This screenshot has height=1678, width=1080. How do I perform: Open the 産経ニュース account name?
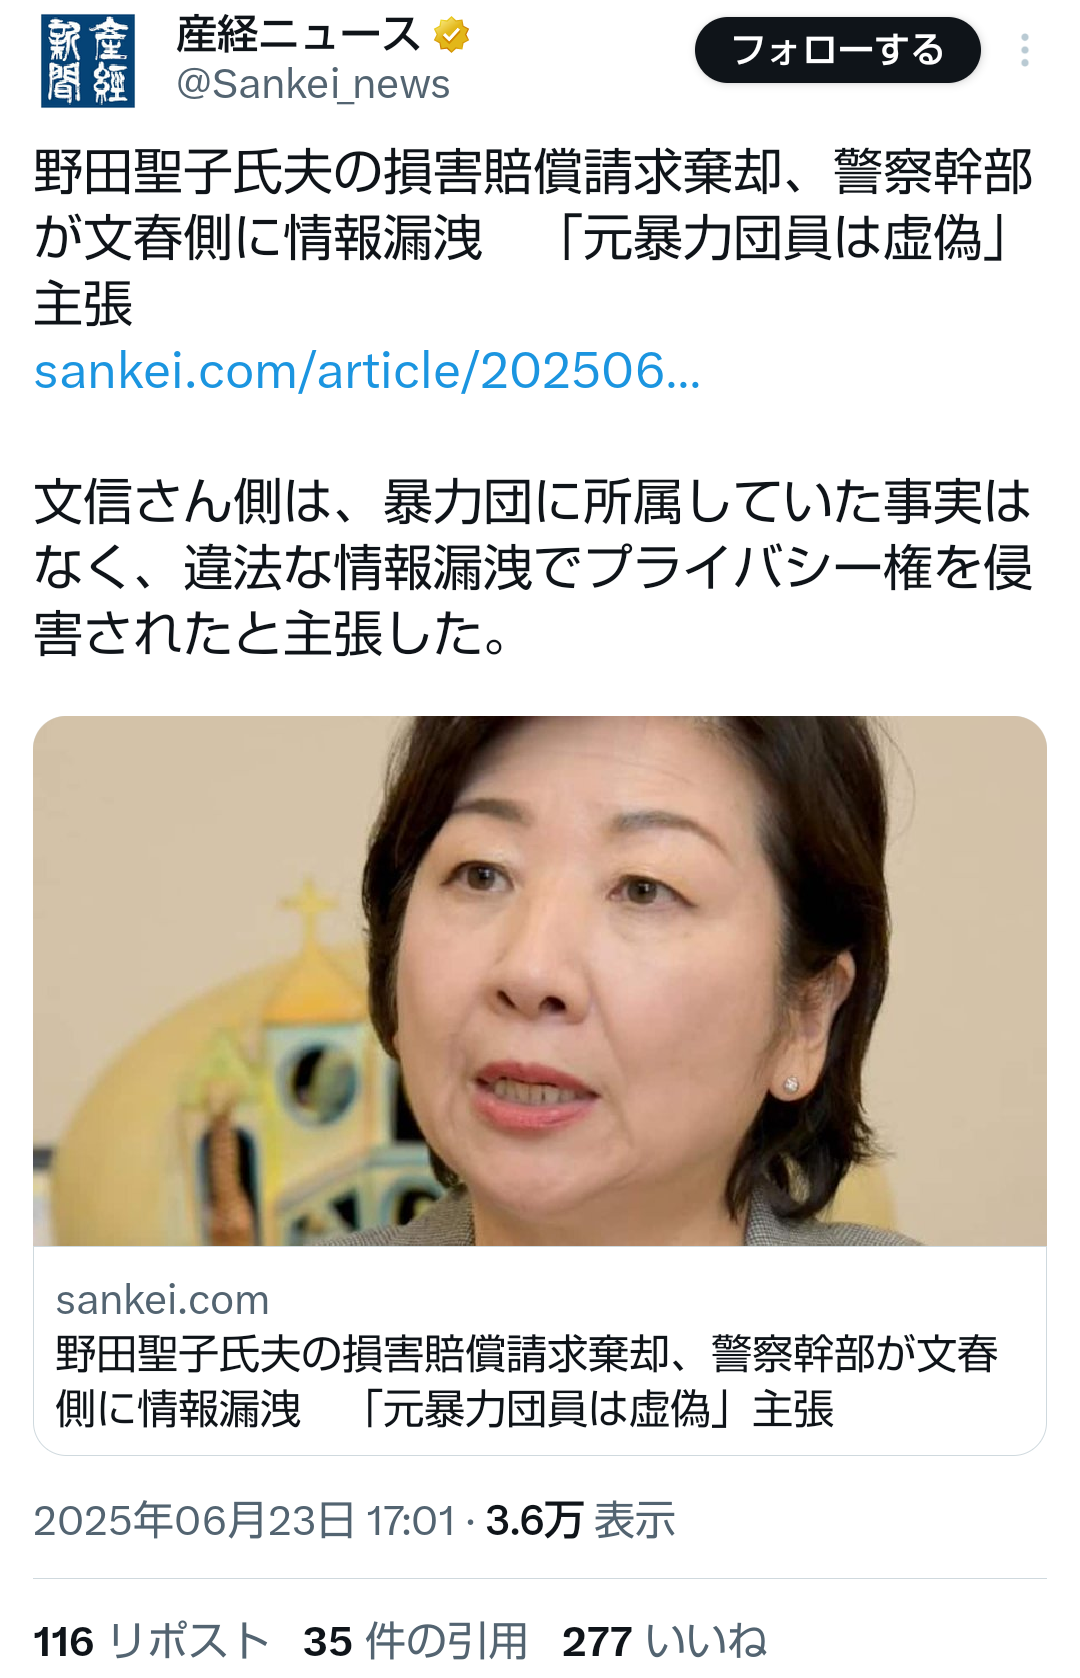pos(298,35)
